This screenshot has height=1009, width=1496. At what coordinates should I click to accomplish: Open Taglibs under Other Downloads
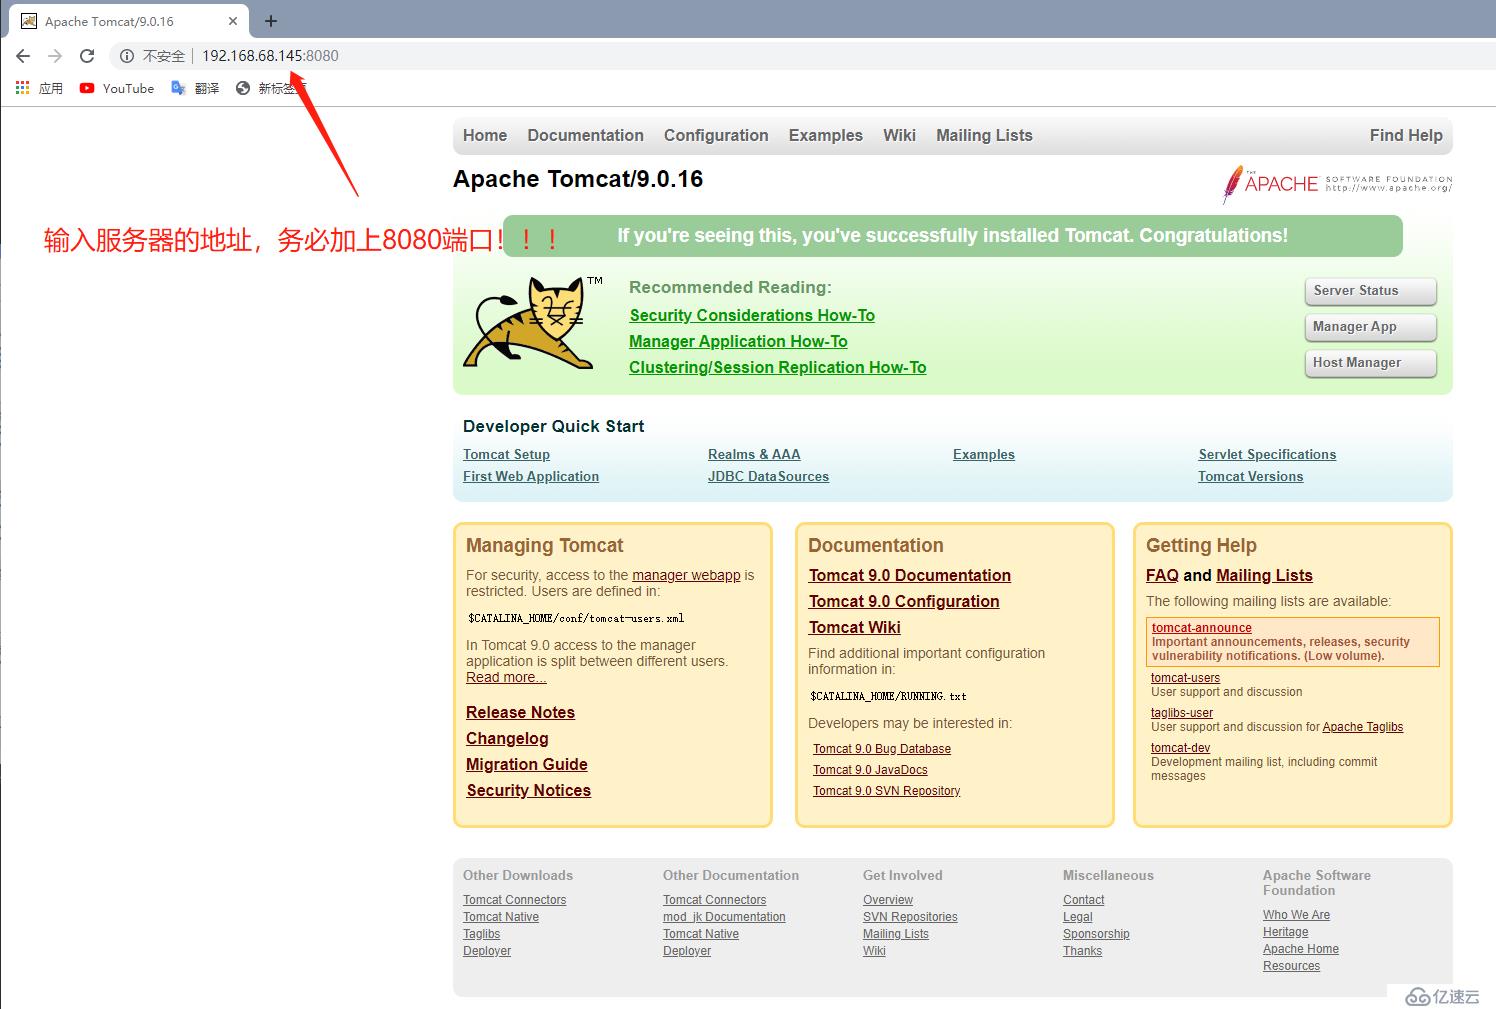[x=481, y=934]
